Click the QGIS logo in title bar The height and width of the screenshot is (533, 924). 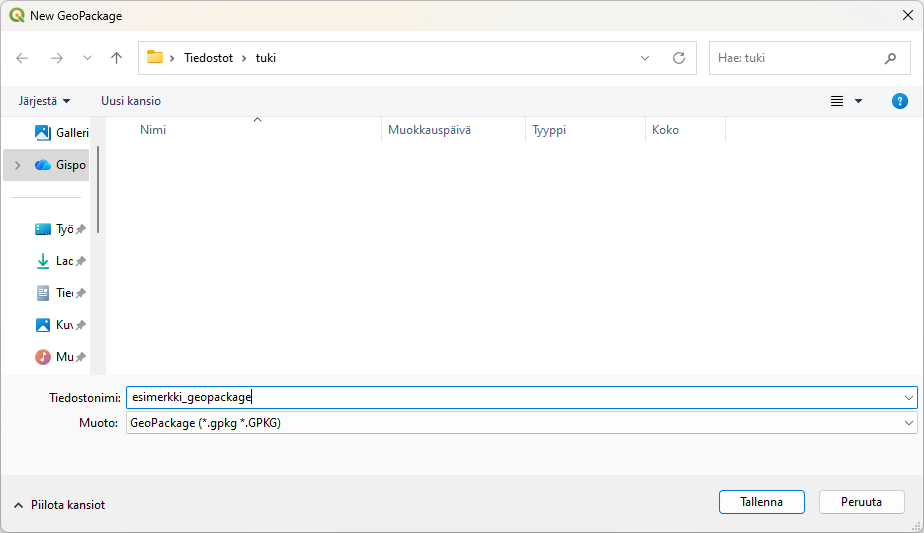tap(16, 15)
